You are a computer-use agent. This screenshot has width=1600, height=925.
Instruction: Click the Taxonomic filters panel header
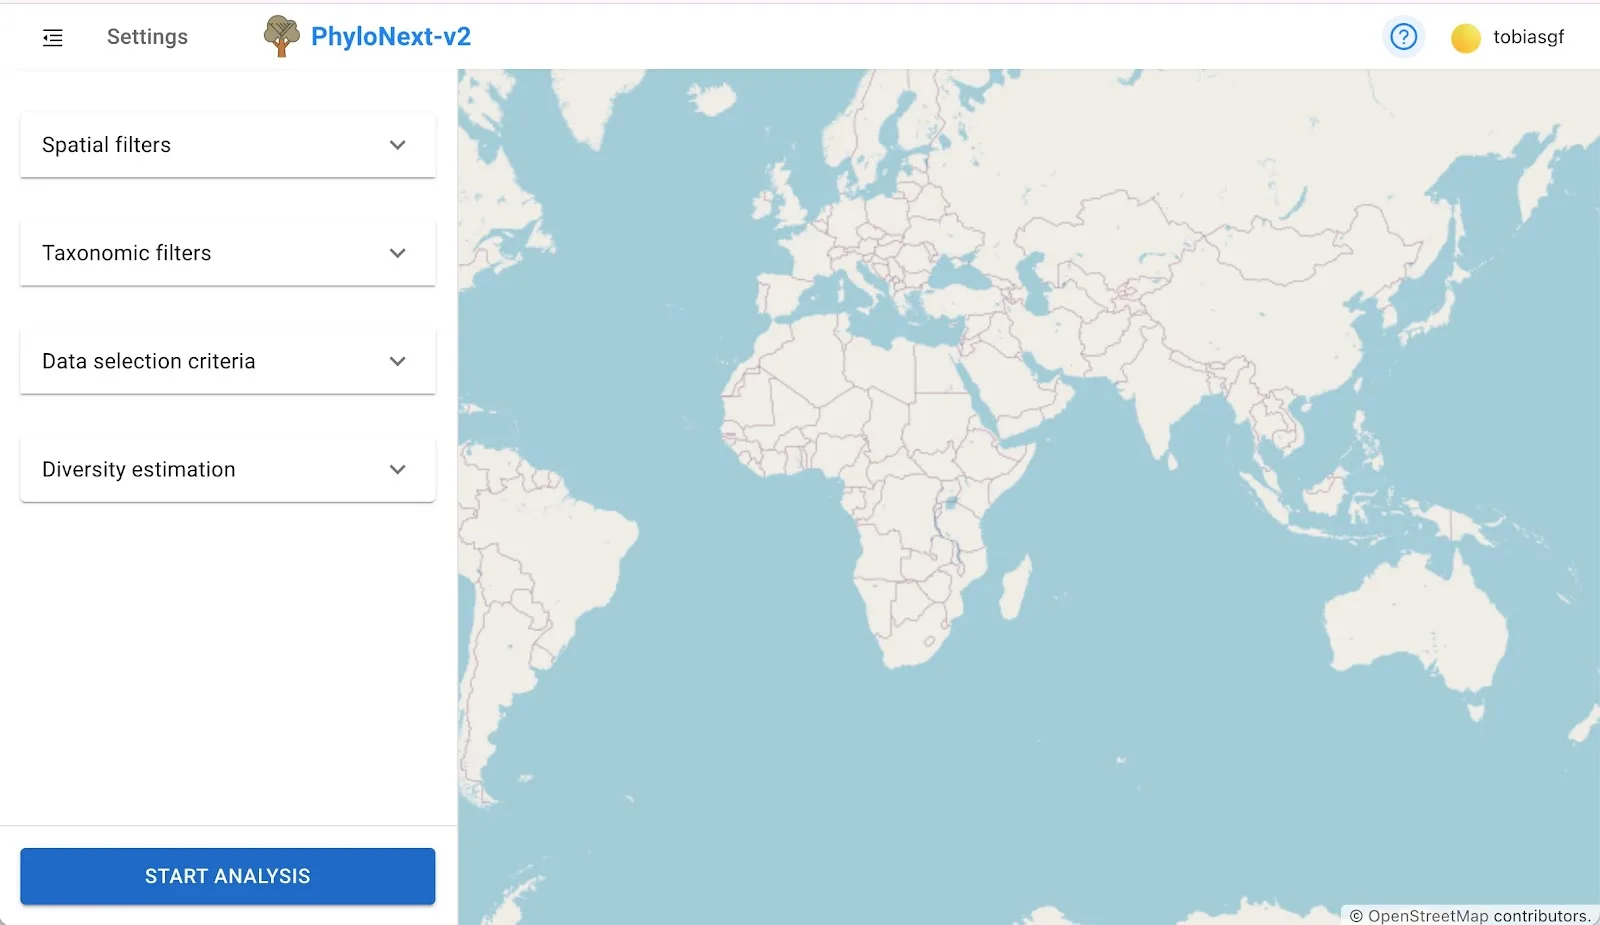(227, 253)
